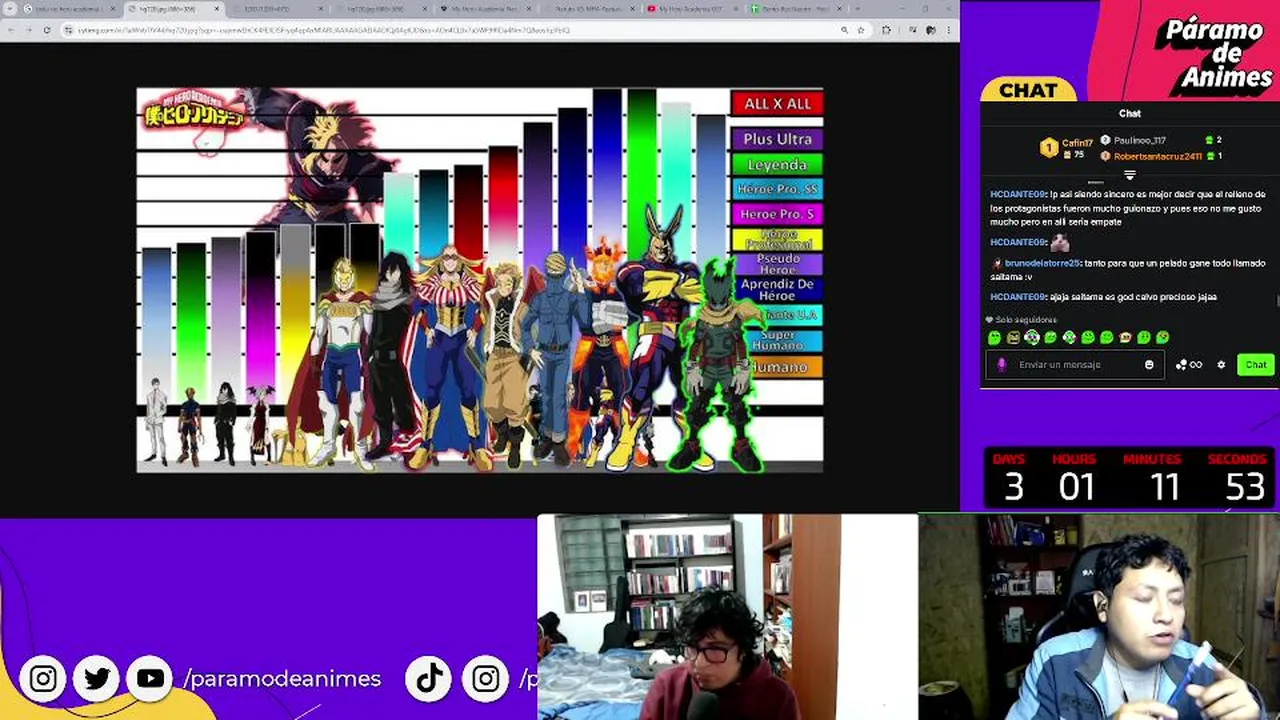Open the zoom magnifier in the address bar
Image resolution: width=1280 pixels, height=720 pixels.
(844, 30)
